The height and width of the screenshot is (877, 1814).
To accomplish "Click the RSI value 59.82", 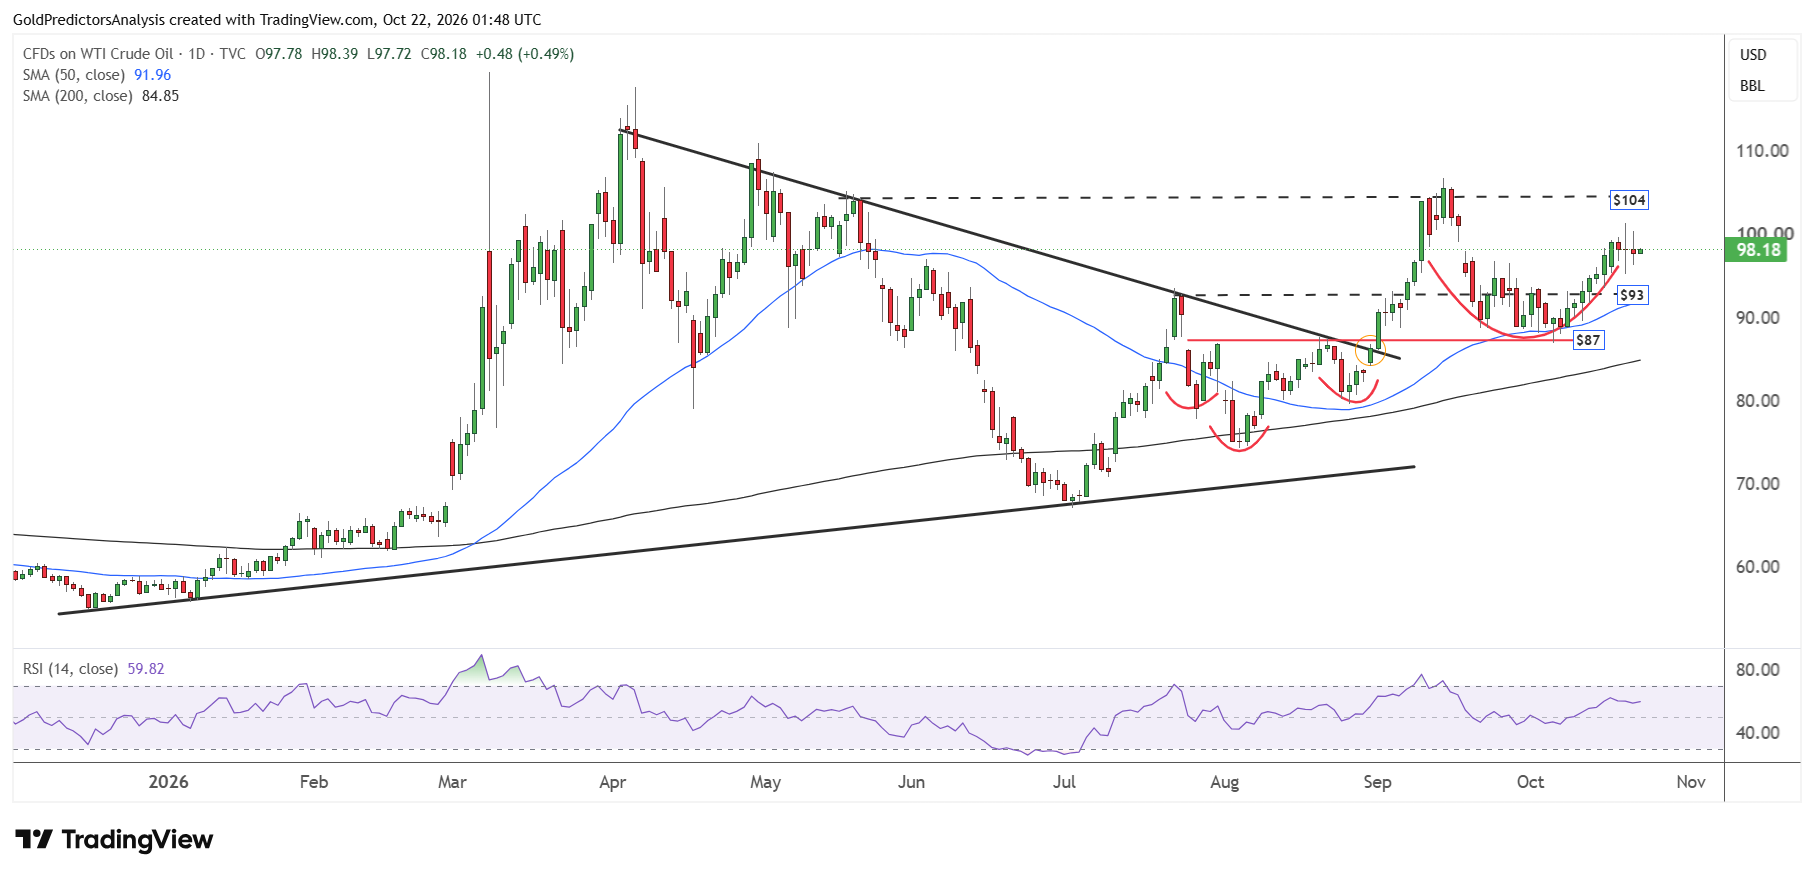I will (146, 669).
